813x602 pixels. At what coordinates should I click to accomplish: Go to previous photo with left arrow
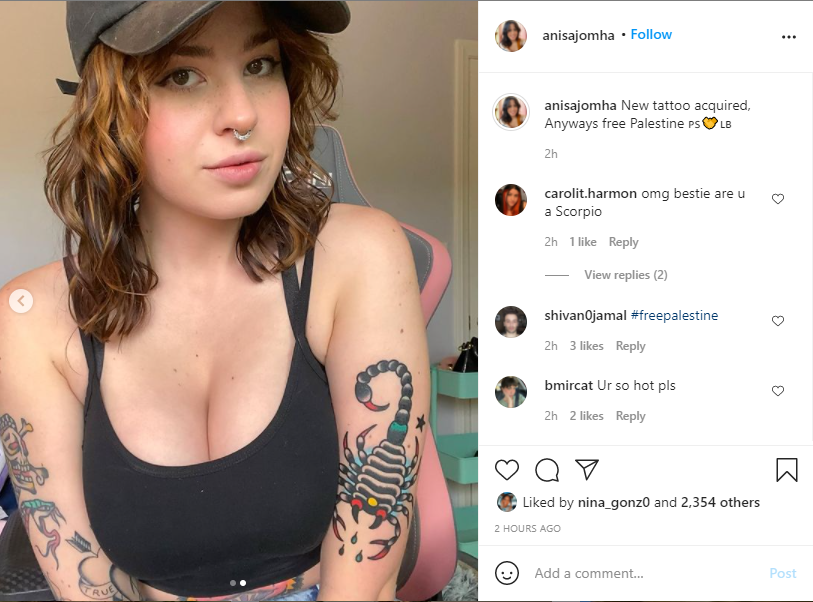tap(21, 301)
